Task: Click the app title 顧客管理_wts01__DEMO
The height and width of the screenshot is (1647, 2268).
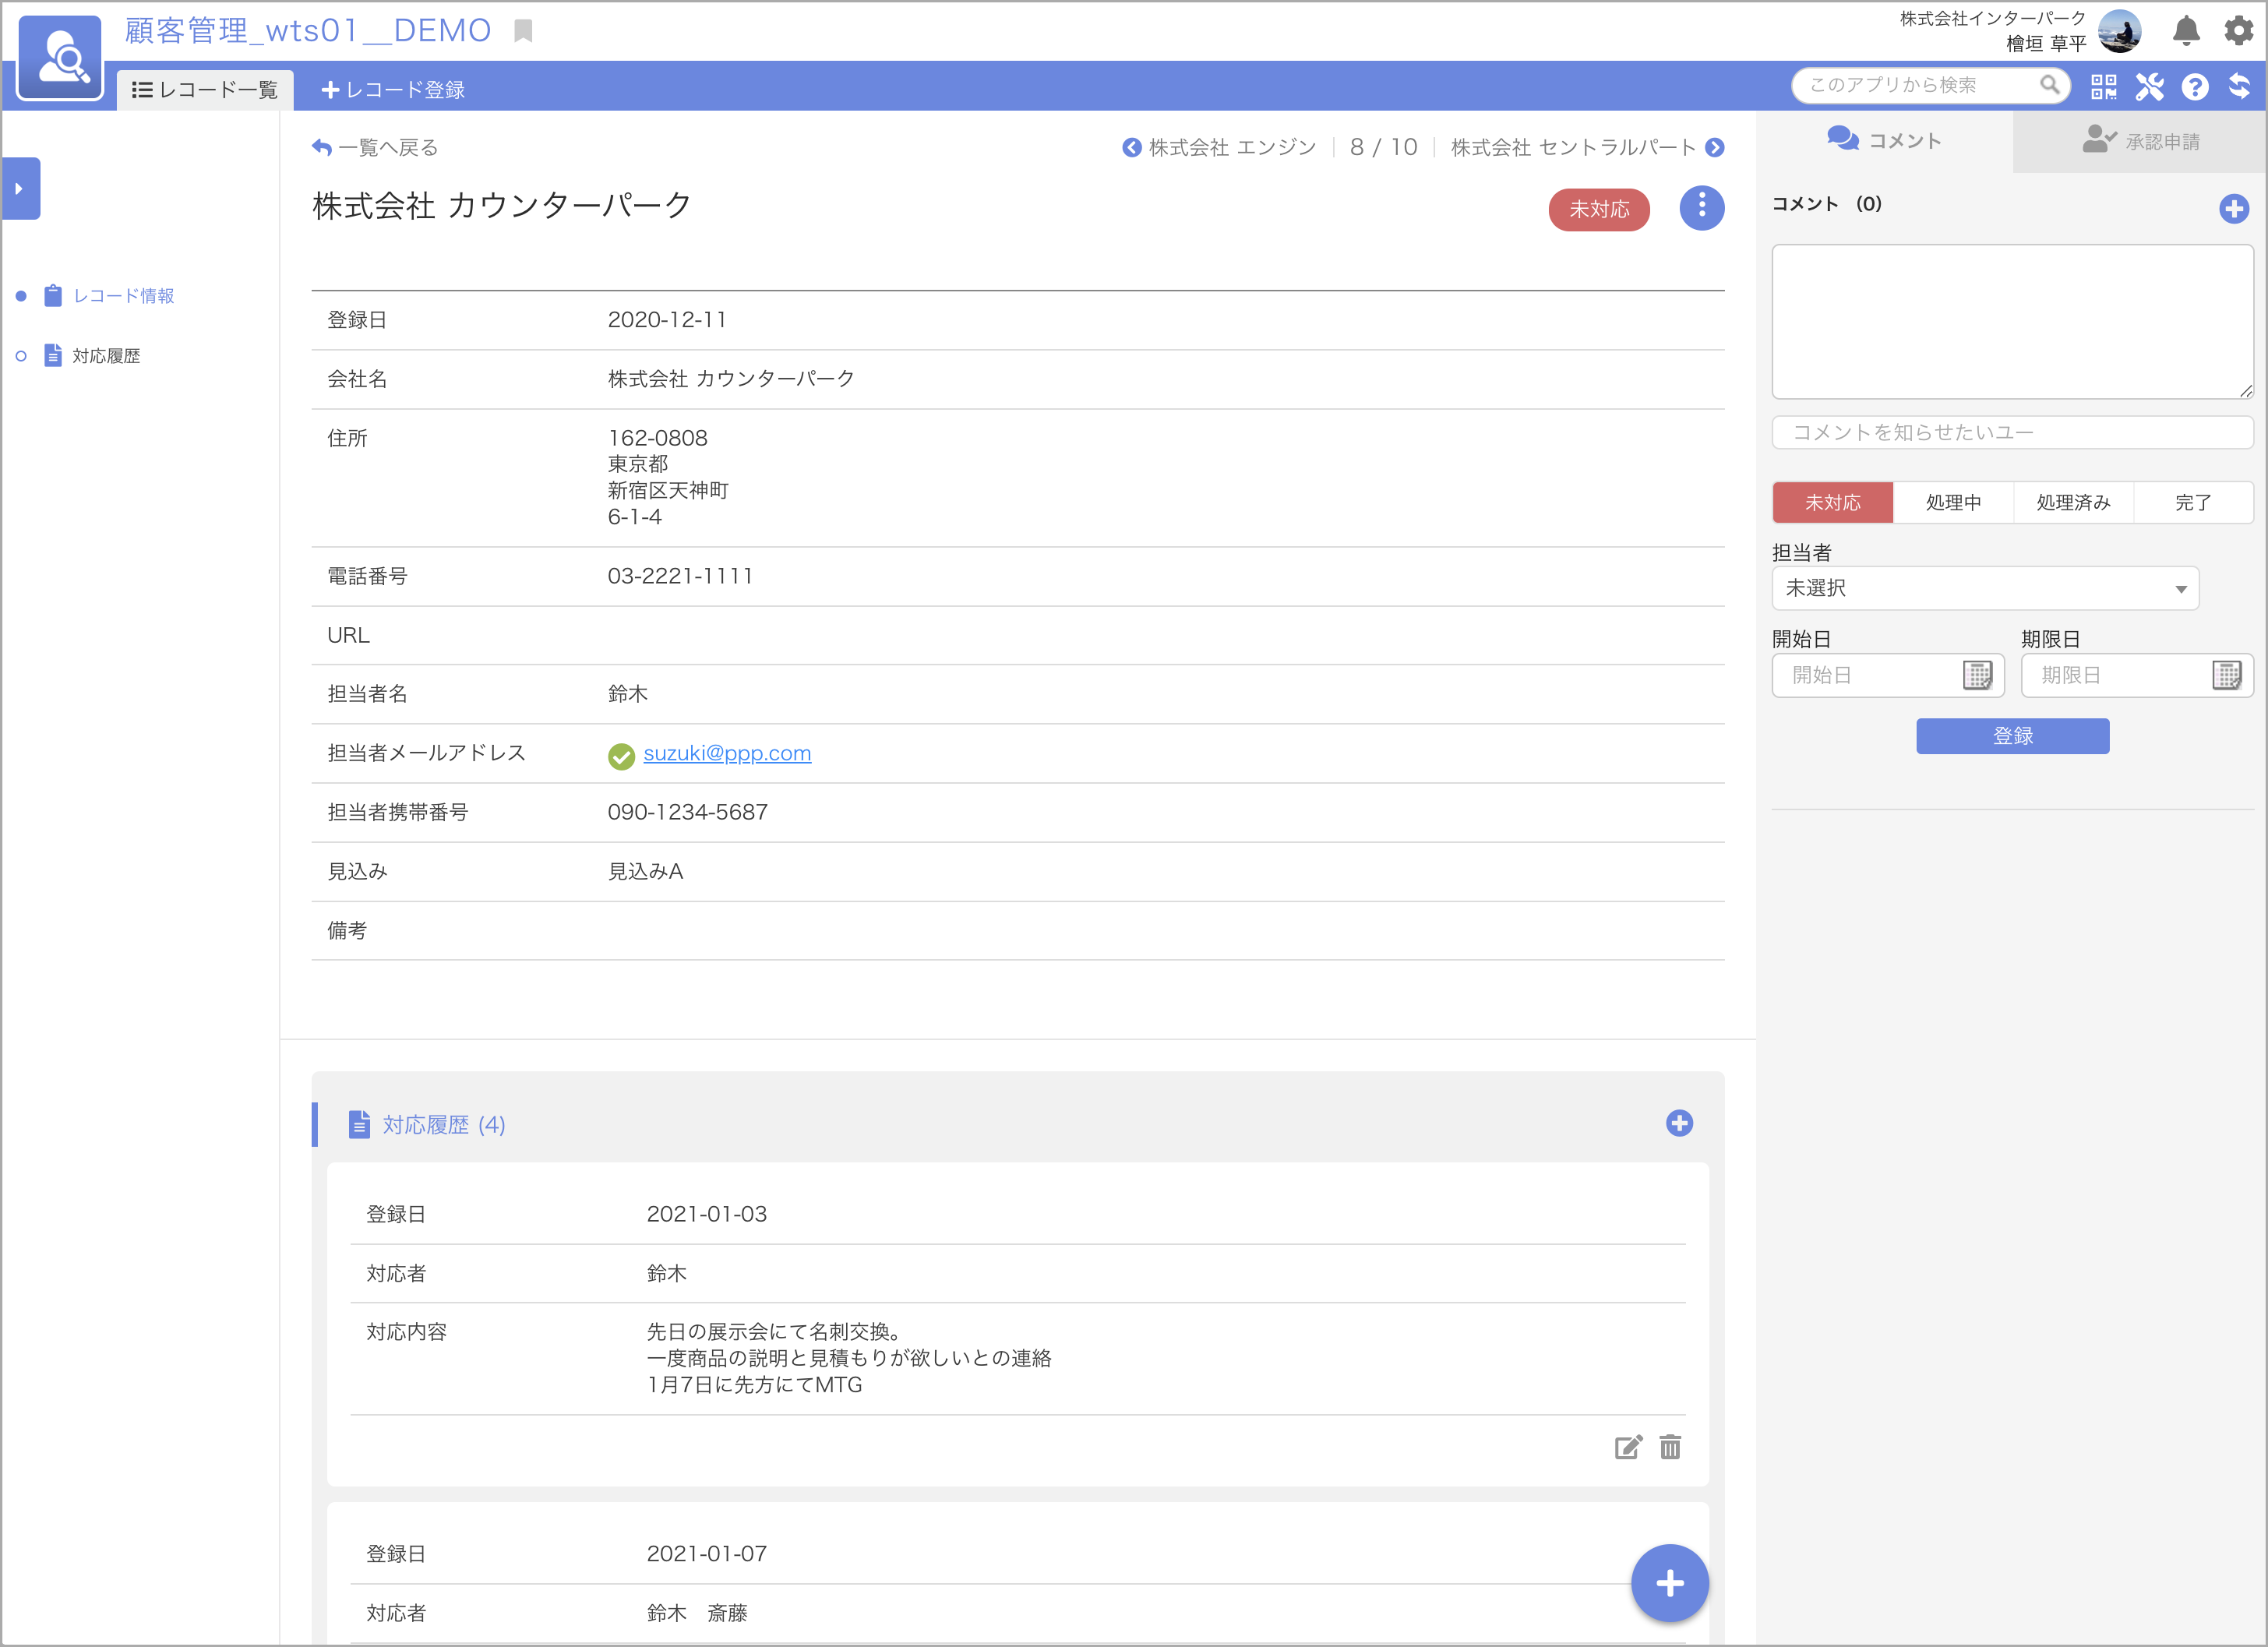Action: [x=307, y=31]
